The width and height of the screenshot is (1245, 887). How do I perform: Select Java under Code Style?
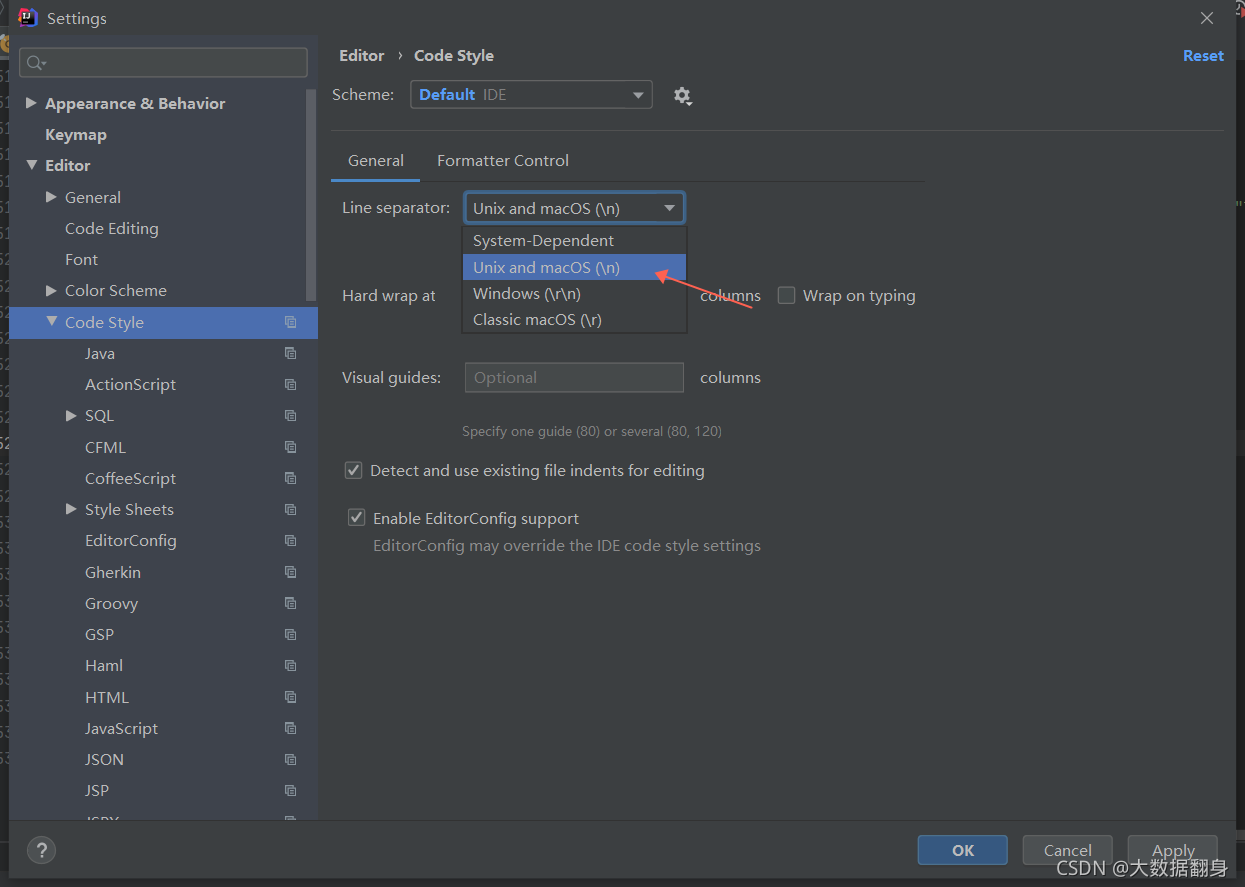[100, 353]
